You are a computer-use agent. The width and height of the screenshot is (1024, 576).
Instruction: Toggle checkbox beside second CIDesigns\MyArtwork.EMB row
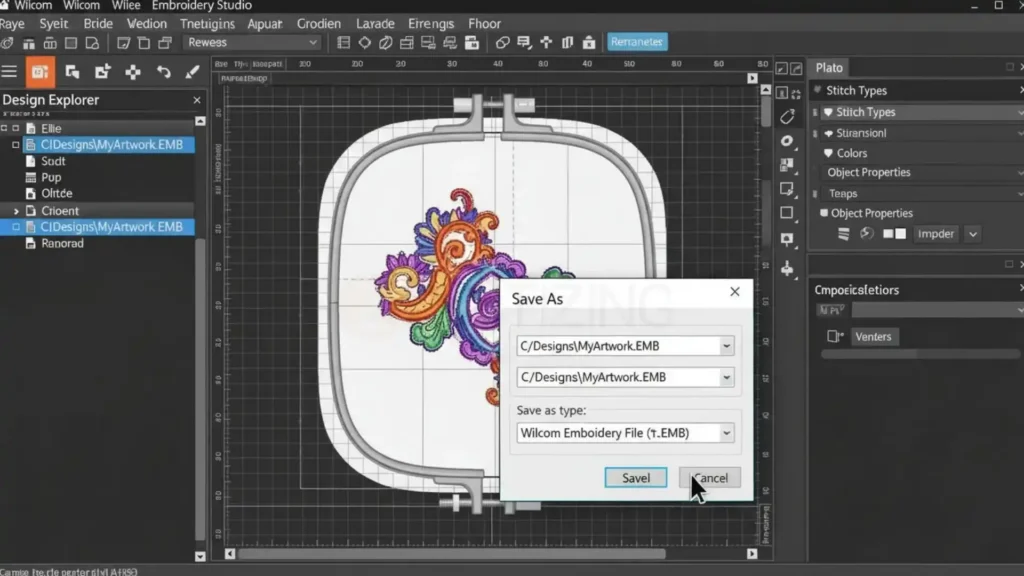pyautogui.click(x=16, y=227)
